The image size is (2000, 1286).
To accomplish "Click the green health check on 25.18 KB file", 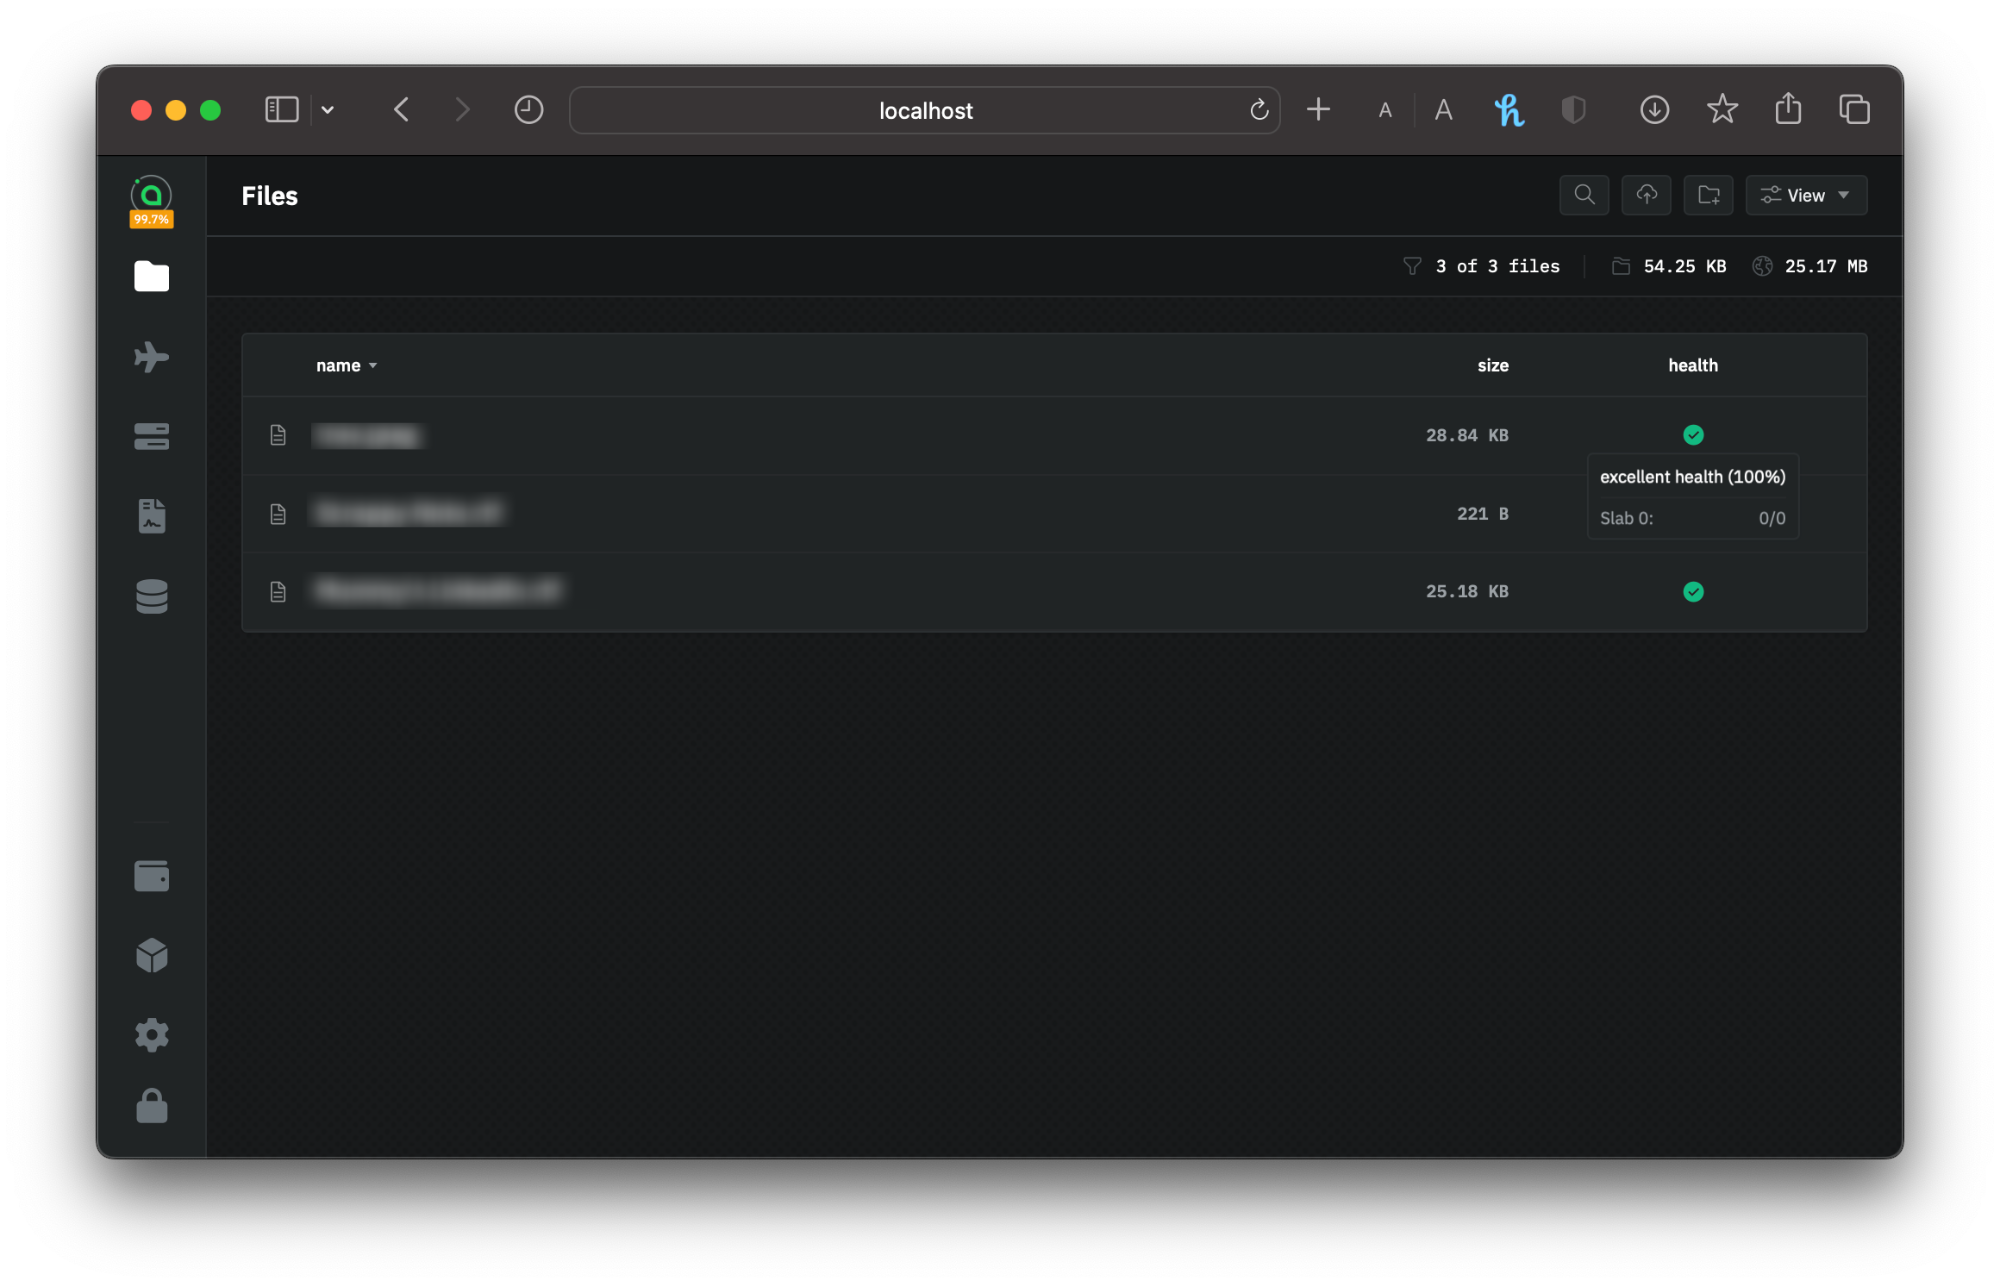I will (1693, 592).
